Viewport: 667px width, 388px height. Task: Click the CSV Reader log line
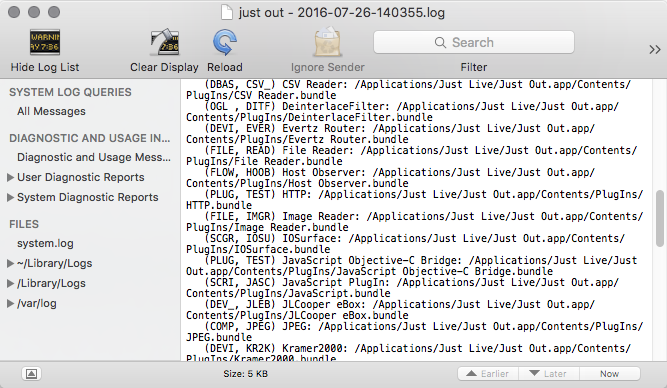coord(408,90)
